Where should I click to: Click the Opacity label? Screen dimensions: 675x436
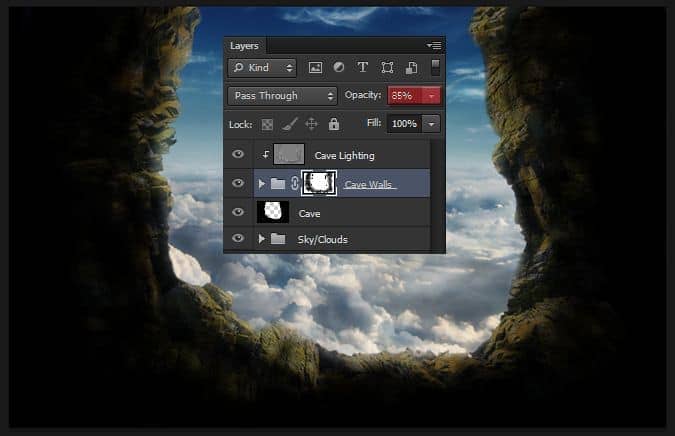[362, 95]
